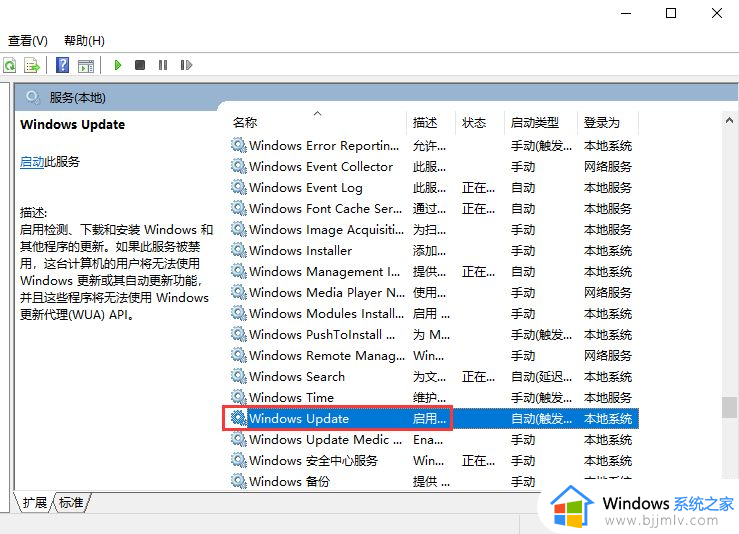This screenshot has height=534, width=739.
Task: Click gear icon of Windows Font Cache
Action: [238, 208]
